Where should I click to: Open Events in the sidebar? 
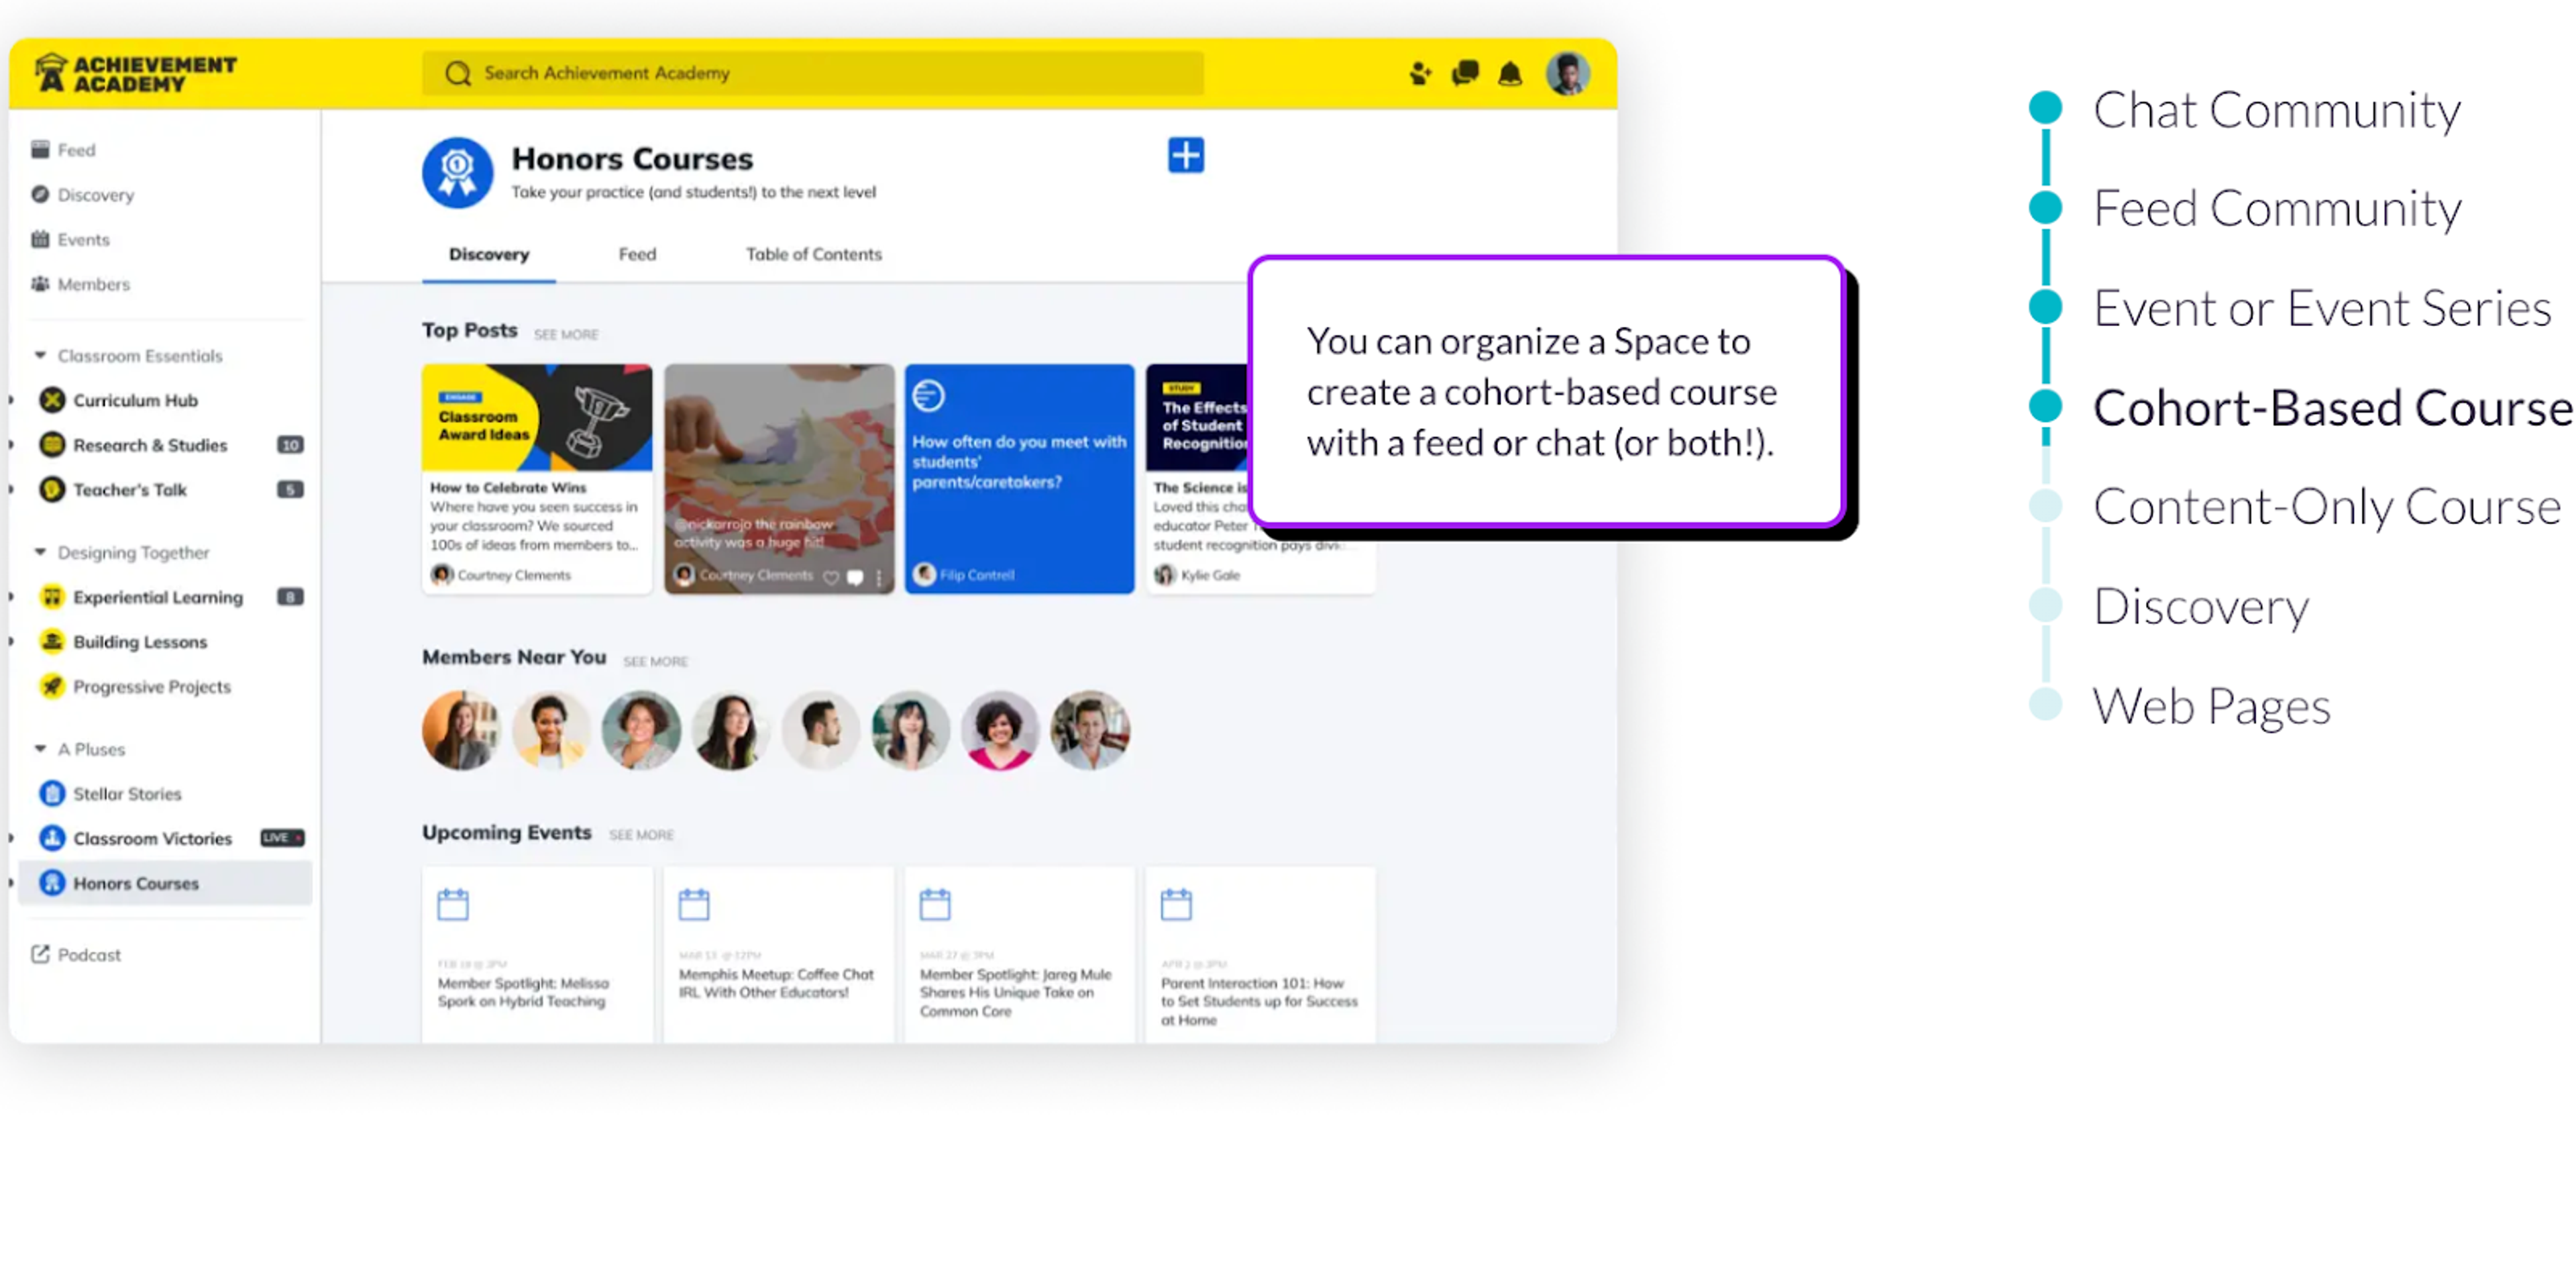(70, 240)
